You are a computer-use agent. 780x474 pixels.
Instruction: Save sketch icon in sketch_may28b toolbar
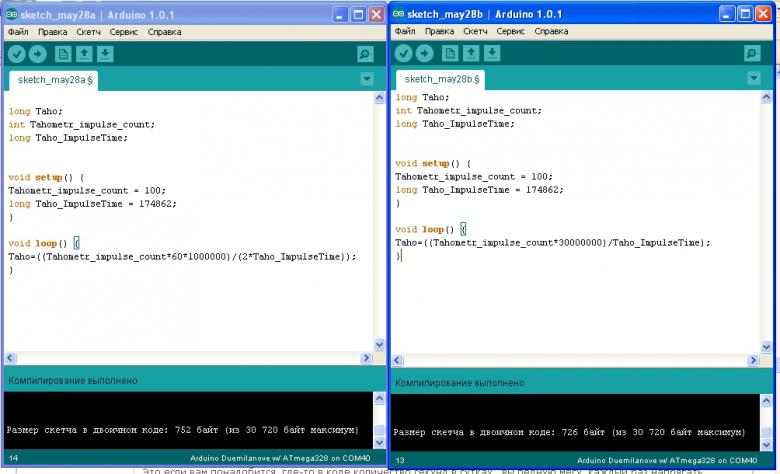492,53
